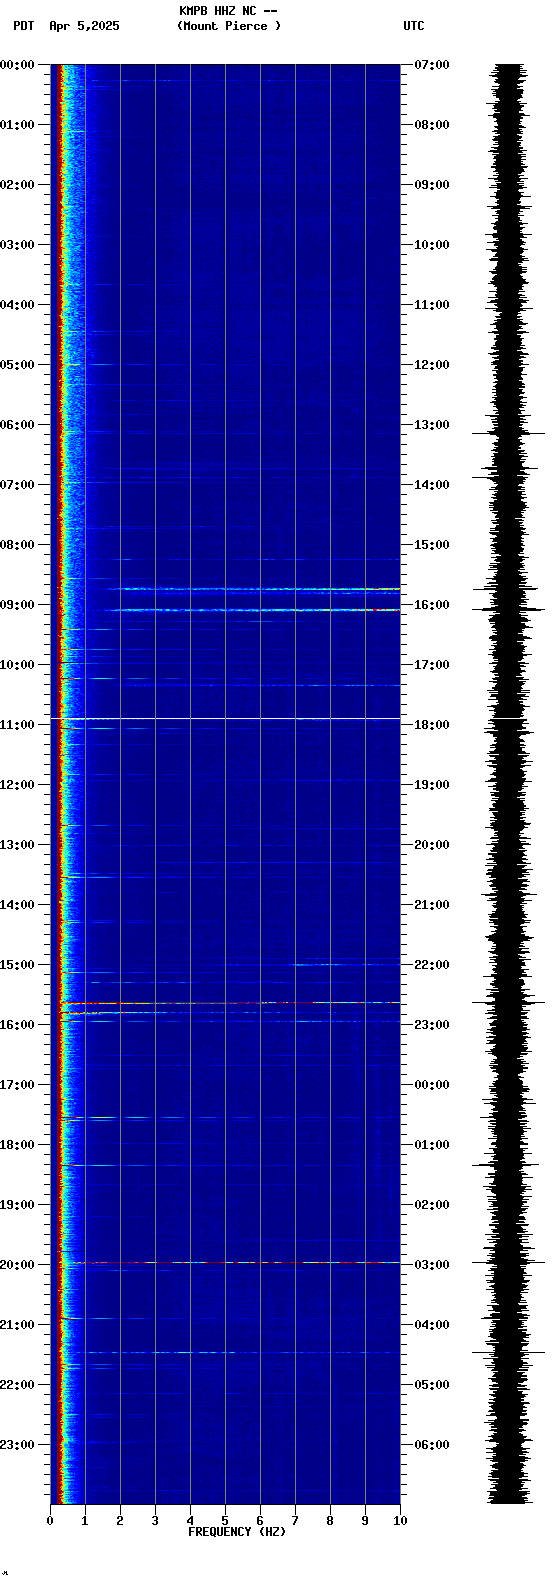Click '22:00' on the PDT axis
This screenshot has width=552, height=1584.
click(17, 1385)
